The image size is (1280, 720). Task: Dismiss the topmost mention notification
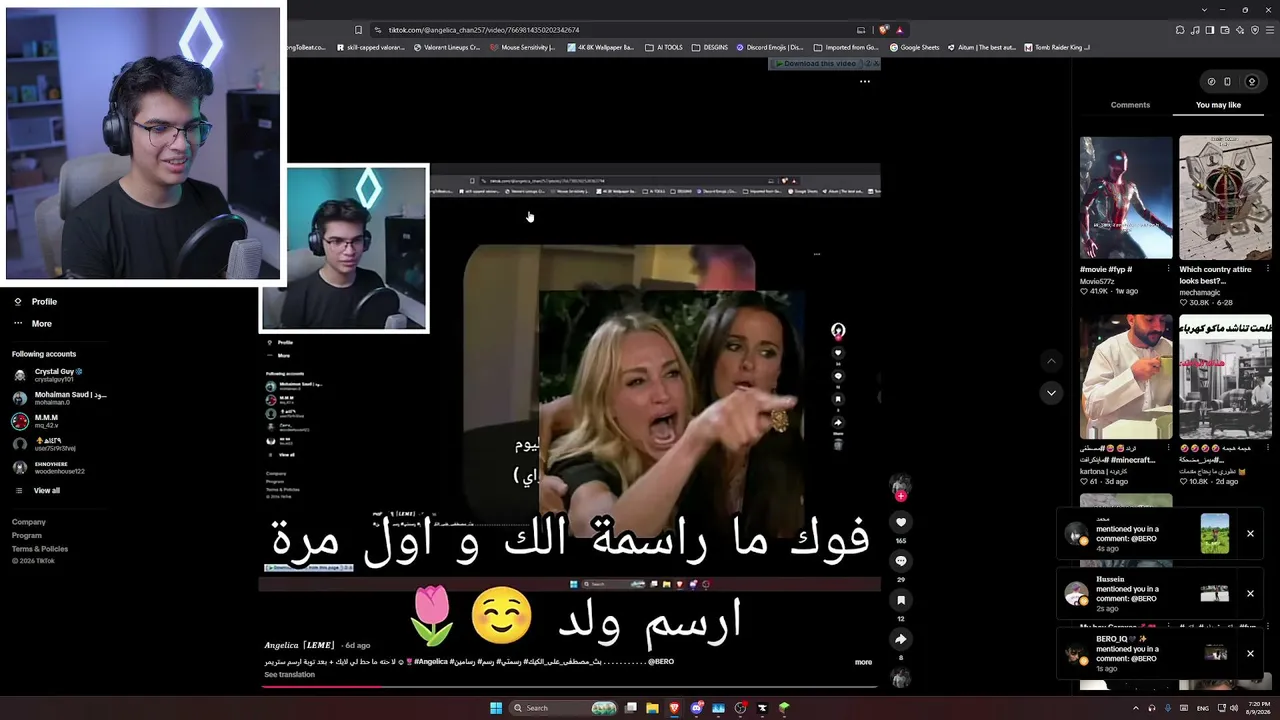[x=1250, y=534]
